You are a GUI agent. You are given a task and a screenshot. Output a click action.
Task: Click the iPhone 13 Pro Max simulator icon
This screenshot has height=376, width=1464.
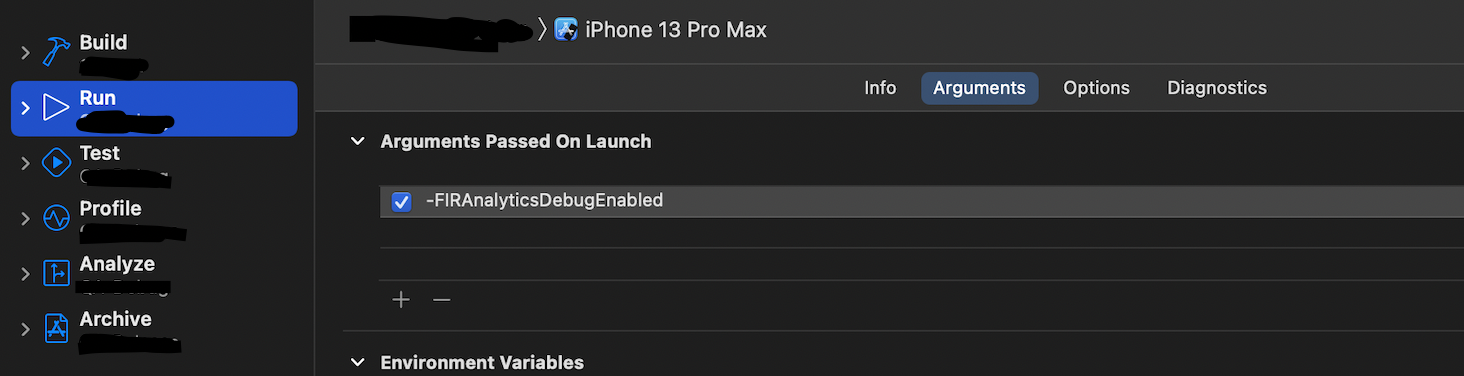point(566,30)
